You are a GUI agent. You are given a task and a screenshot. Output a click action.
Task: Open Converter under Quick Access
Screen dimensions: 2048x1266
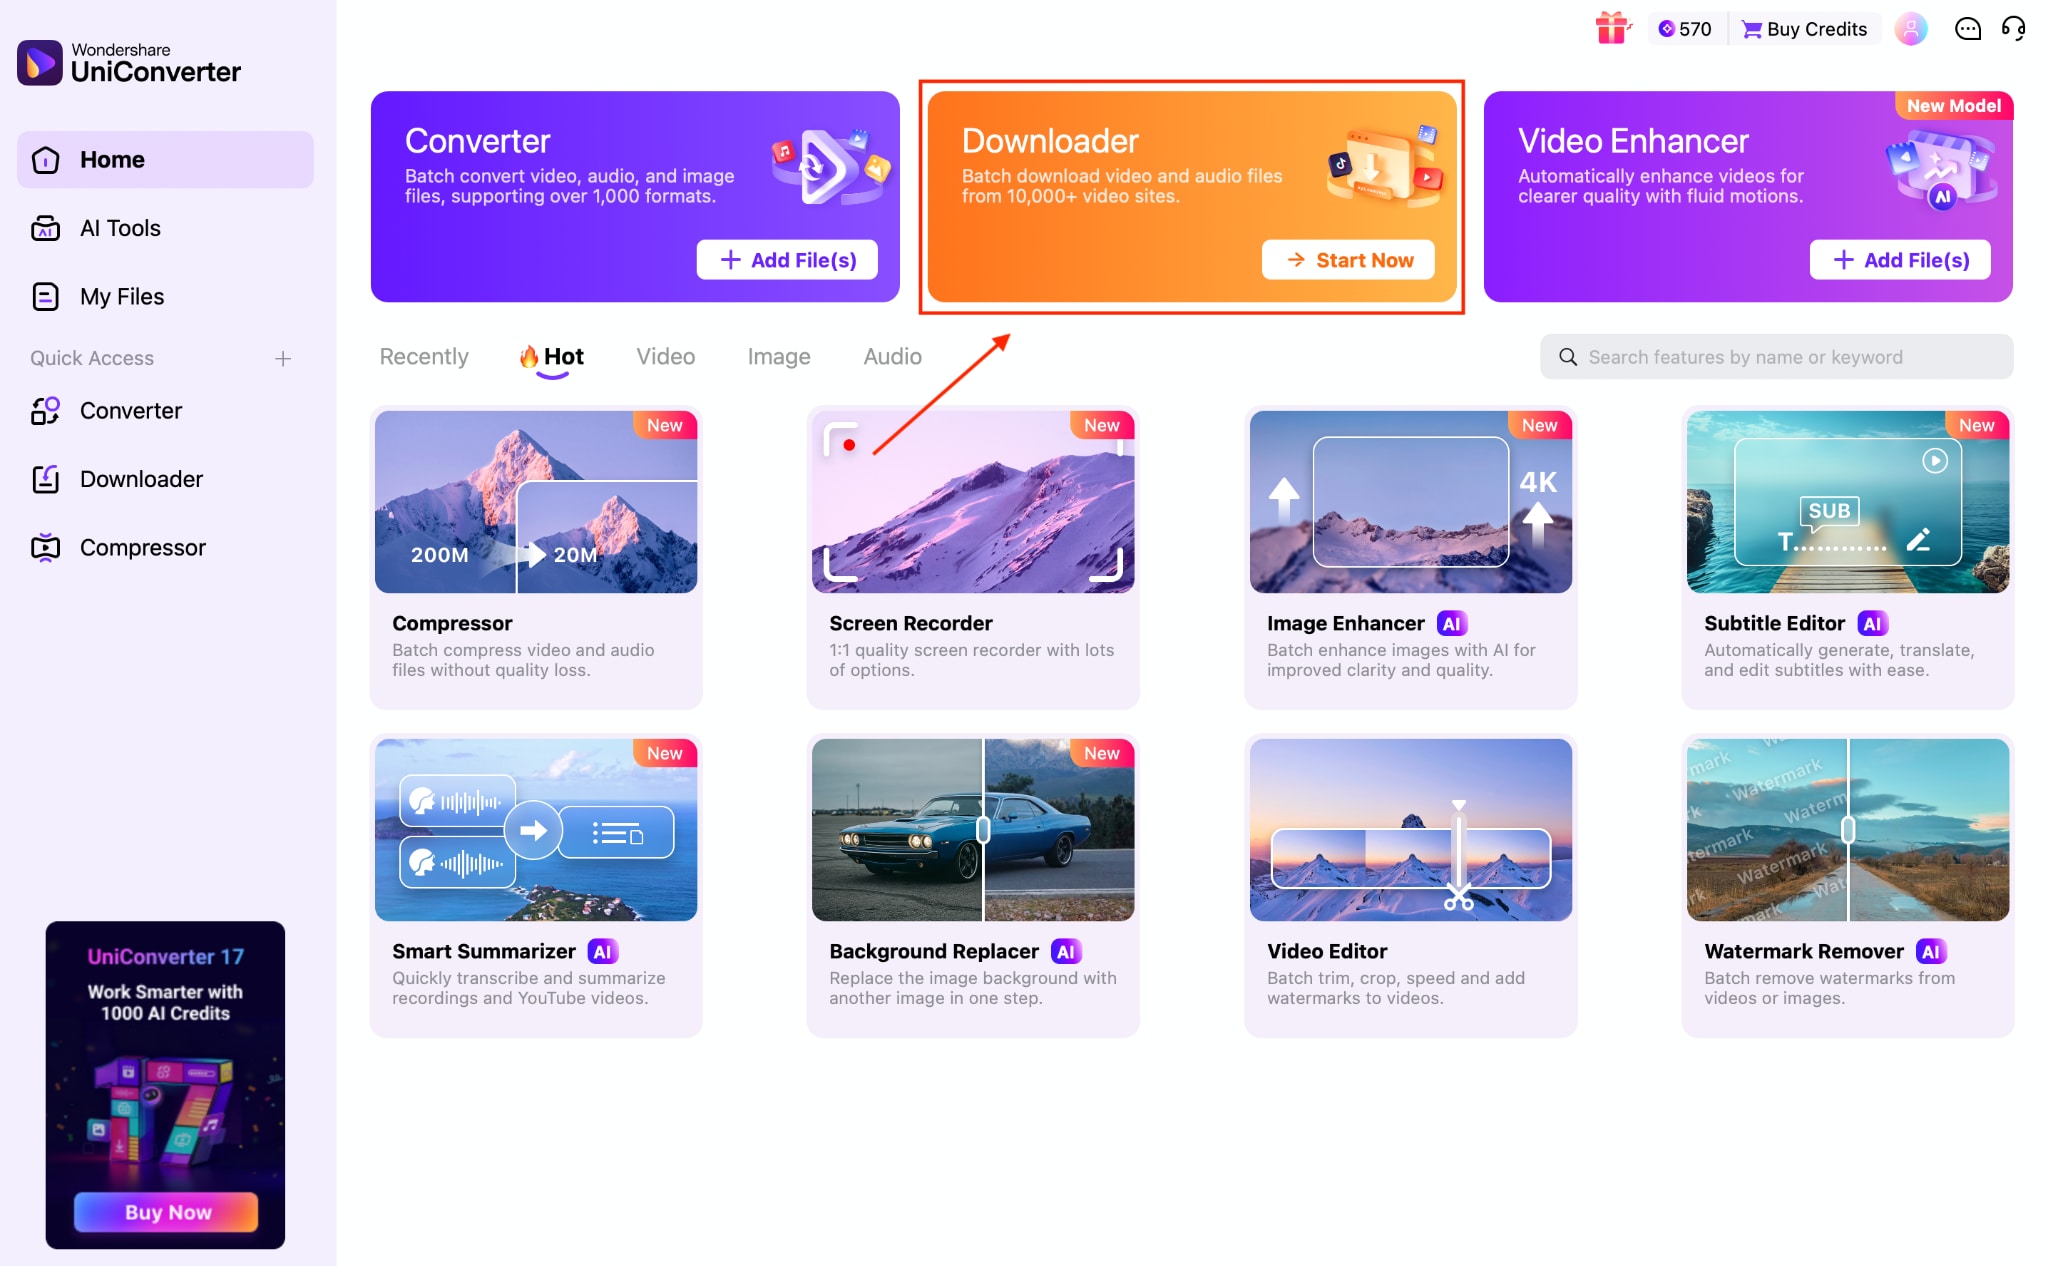(x=131, y=410)
